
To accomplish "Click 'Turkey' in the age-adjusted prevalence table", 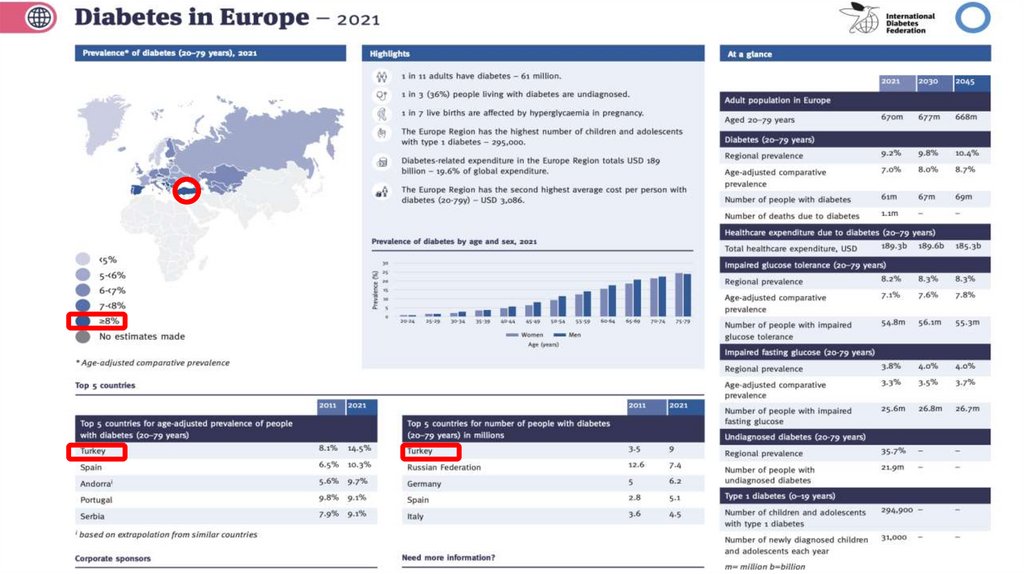I will tap(93, 451).
